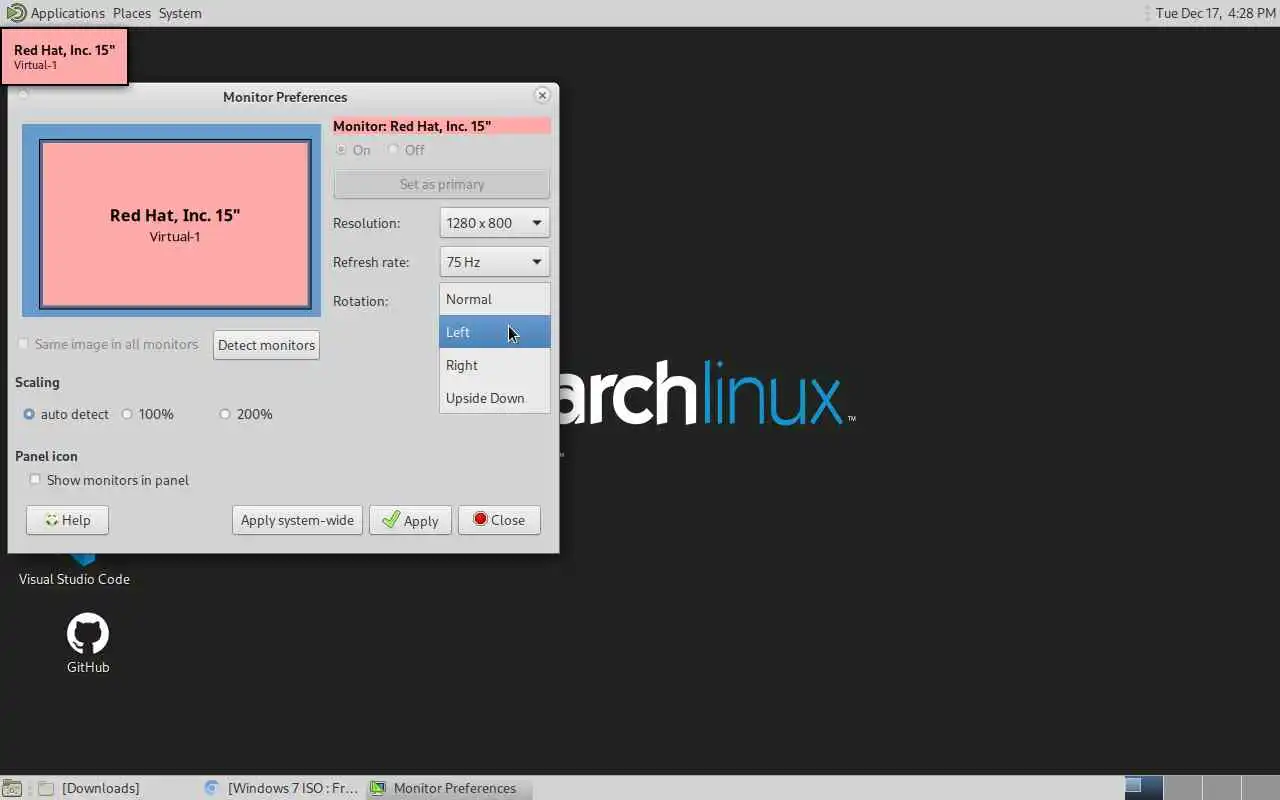Click Detect monitors button

pos(266,345)
